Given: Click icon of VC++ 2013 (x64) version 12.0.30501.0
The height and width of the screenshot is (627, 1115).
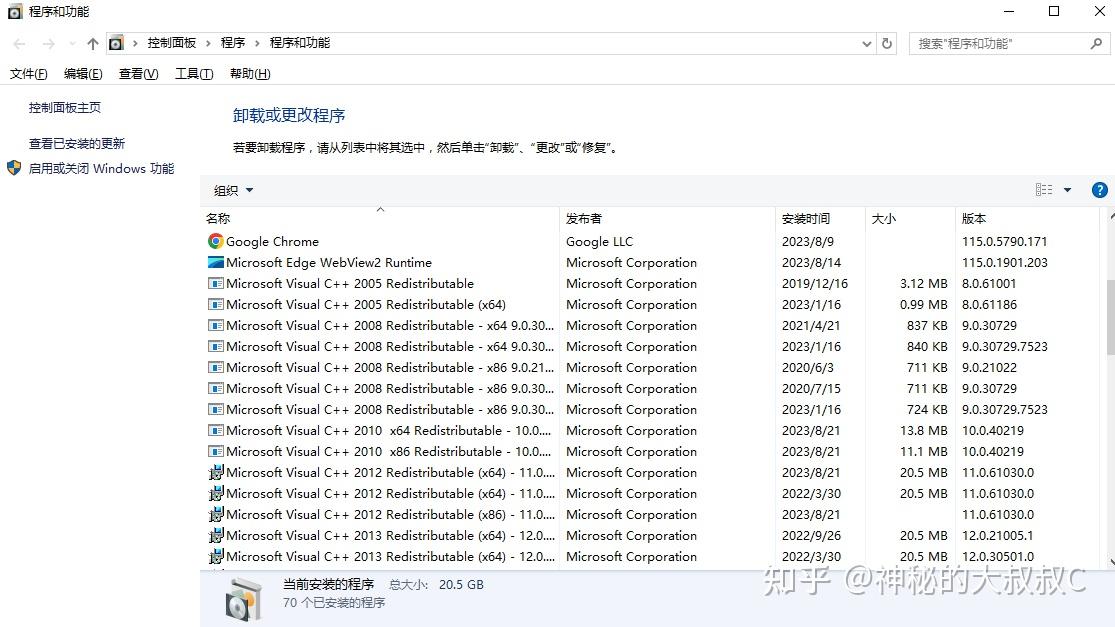Looking at the screenshot, I should click(x=215, y=556).
